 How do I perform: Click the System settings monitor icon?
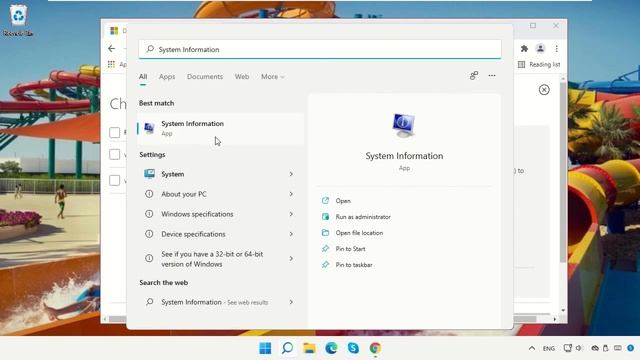(x=149, y=174)
